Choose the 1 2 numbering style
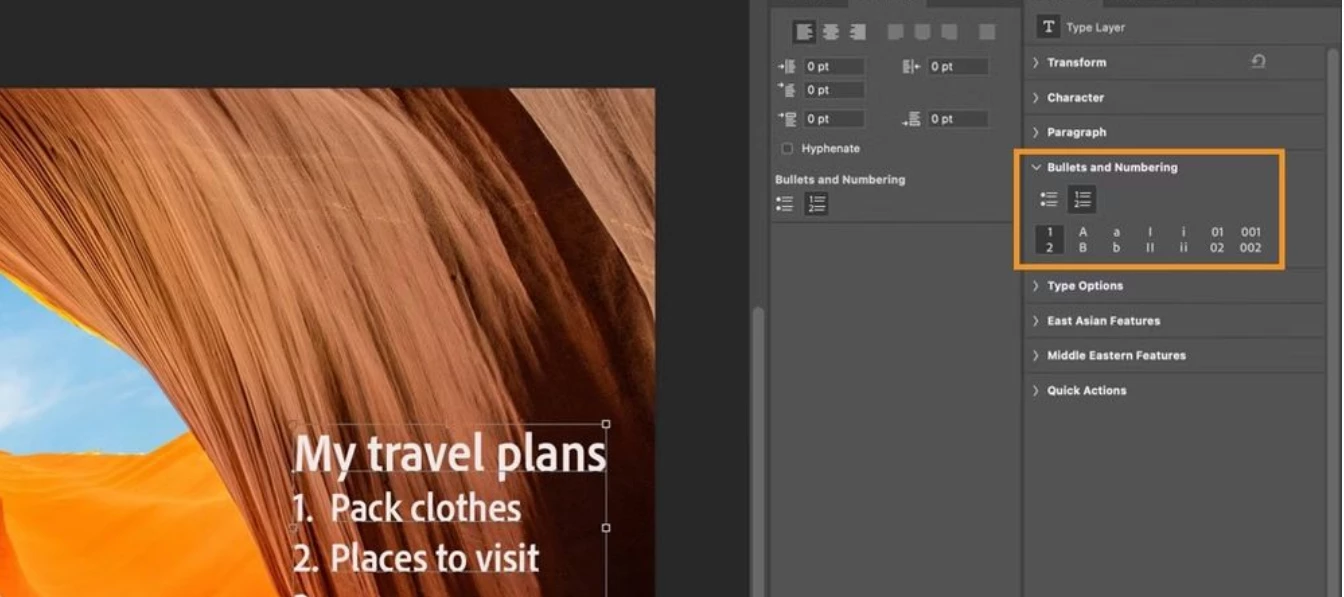The width and height of the screenshot is (1344, 597). click(1049, 240)
